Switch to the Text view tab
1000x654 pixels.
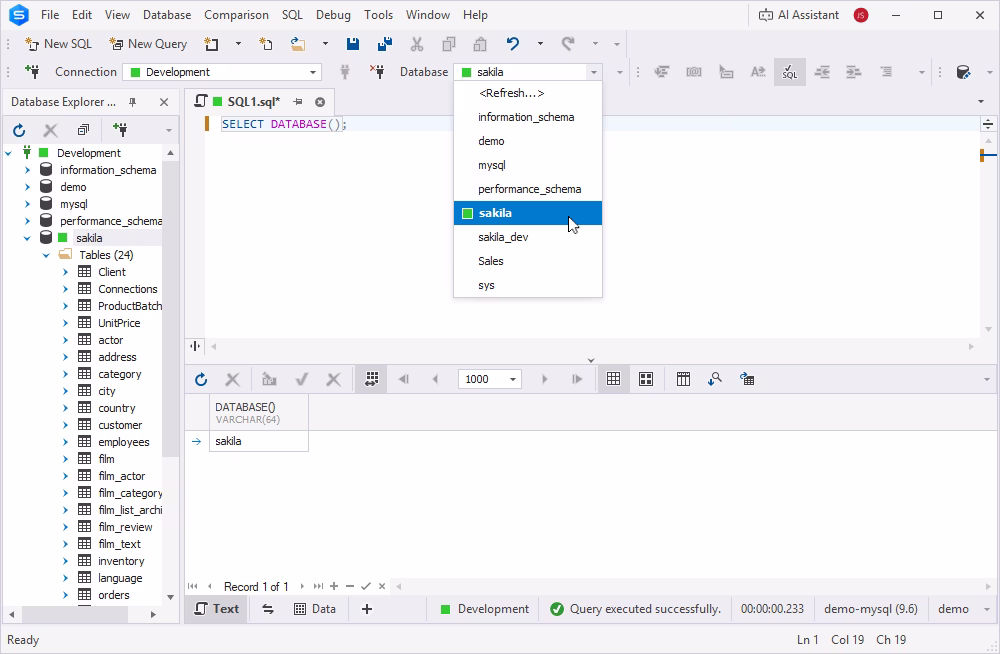click(216, 609)
